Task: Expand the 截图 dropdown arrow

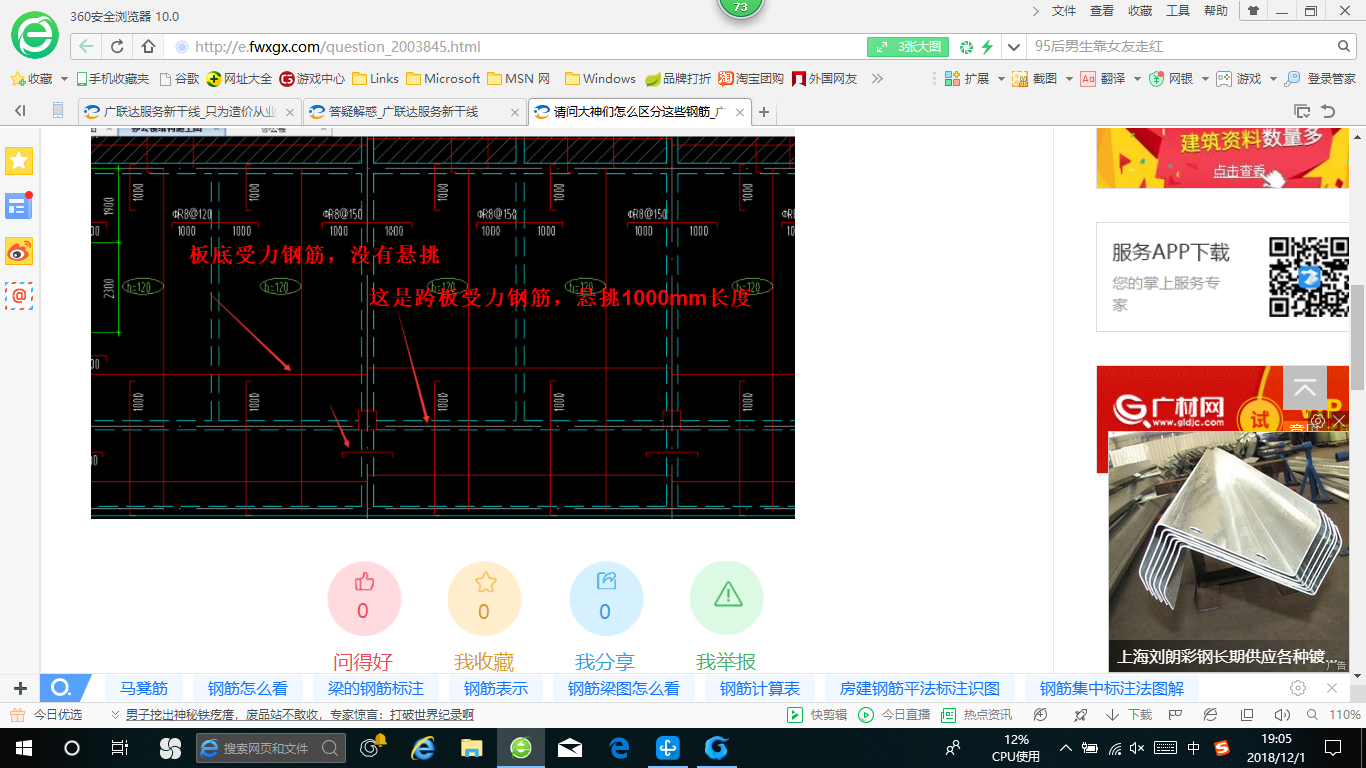Action: pyautogui.click(x=1068, y=78)
